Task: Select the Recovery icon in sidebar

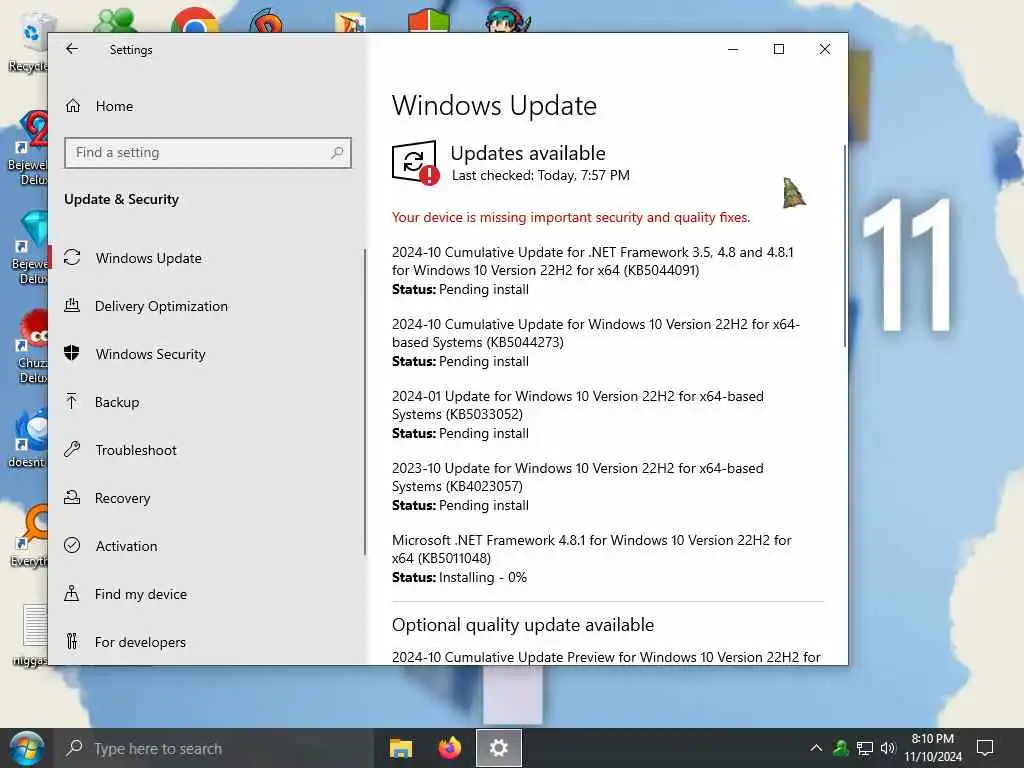Action: click(72, 498)
